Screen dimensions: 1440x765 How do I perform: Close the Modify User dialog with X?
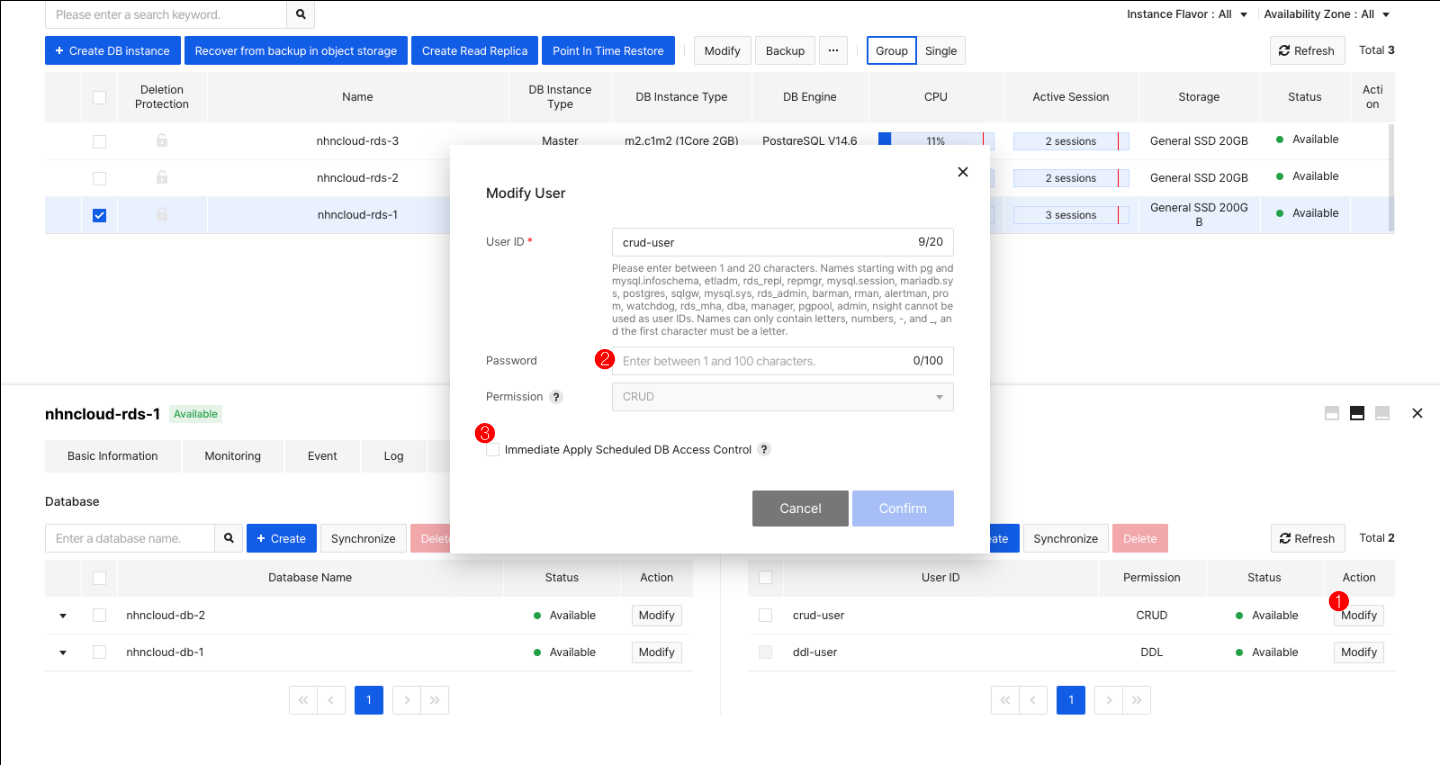pos(963,172)
